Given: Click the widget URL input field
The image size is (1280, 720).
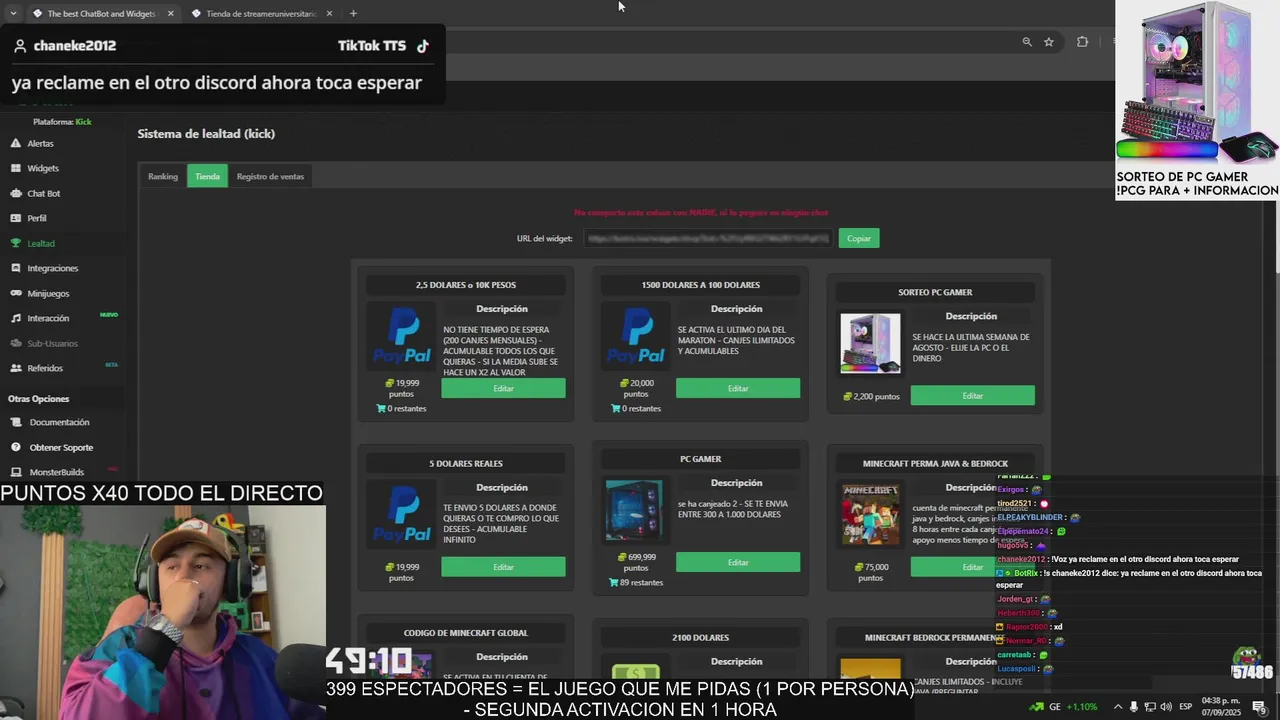Looking at the screenshot, I should pyautogui.click(x=707, y=238).
